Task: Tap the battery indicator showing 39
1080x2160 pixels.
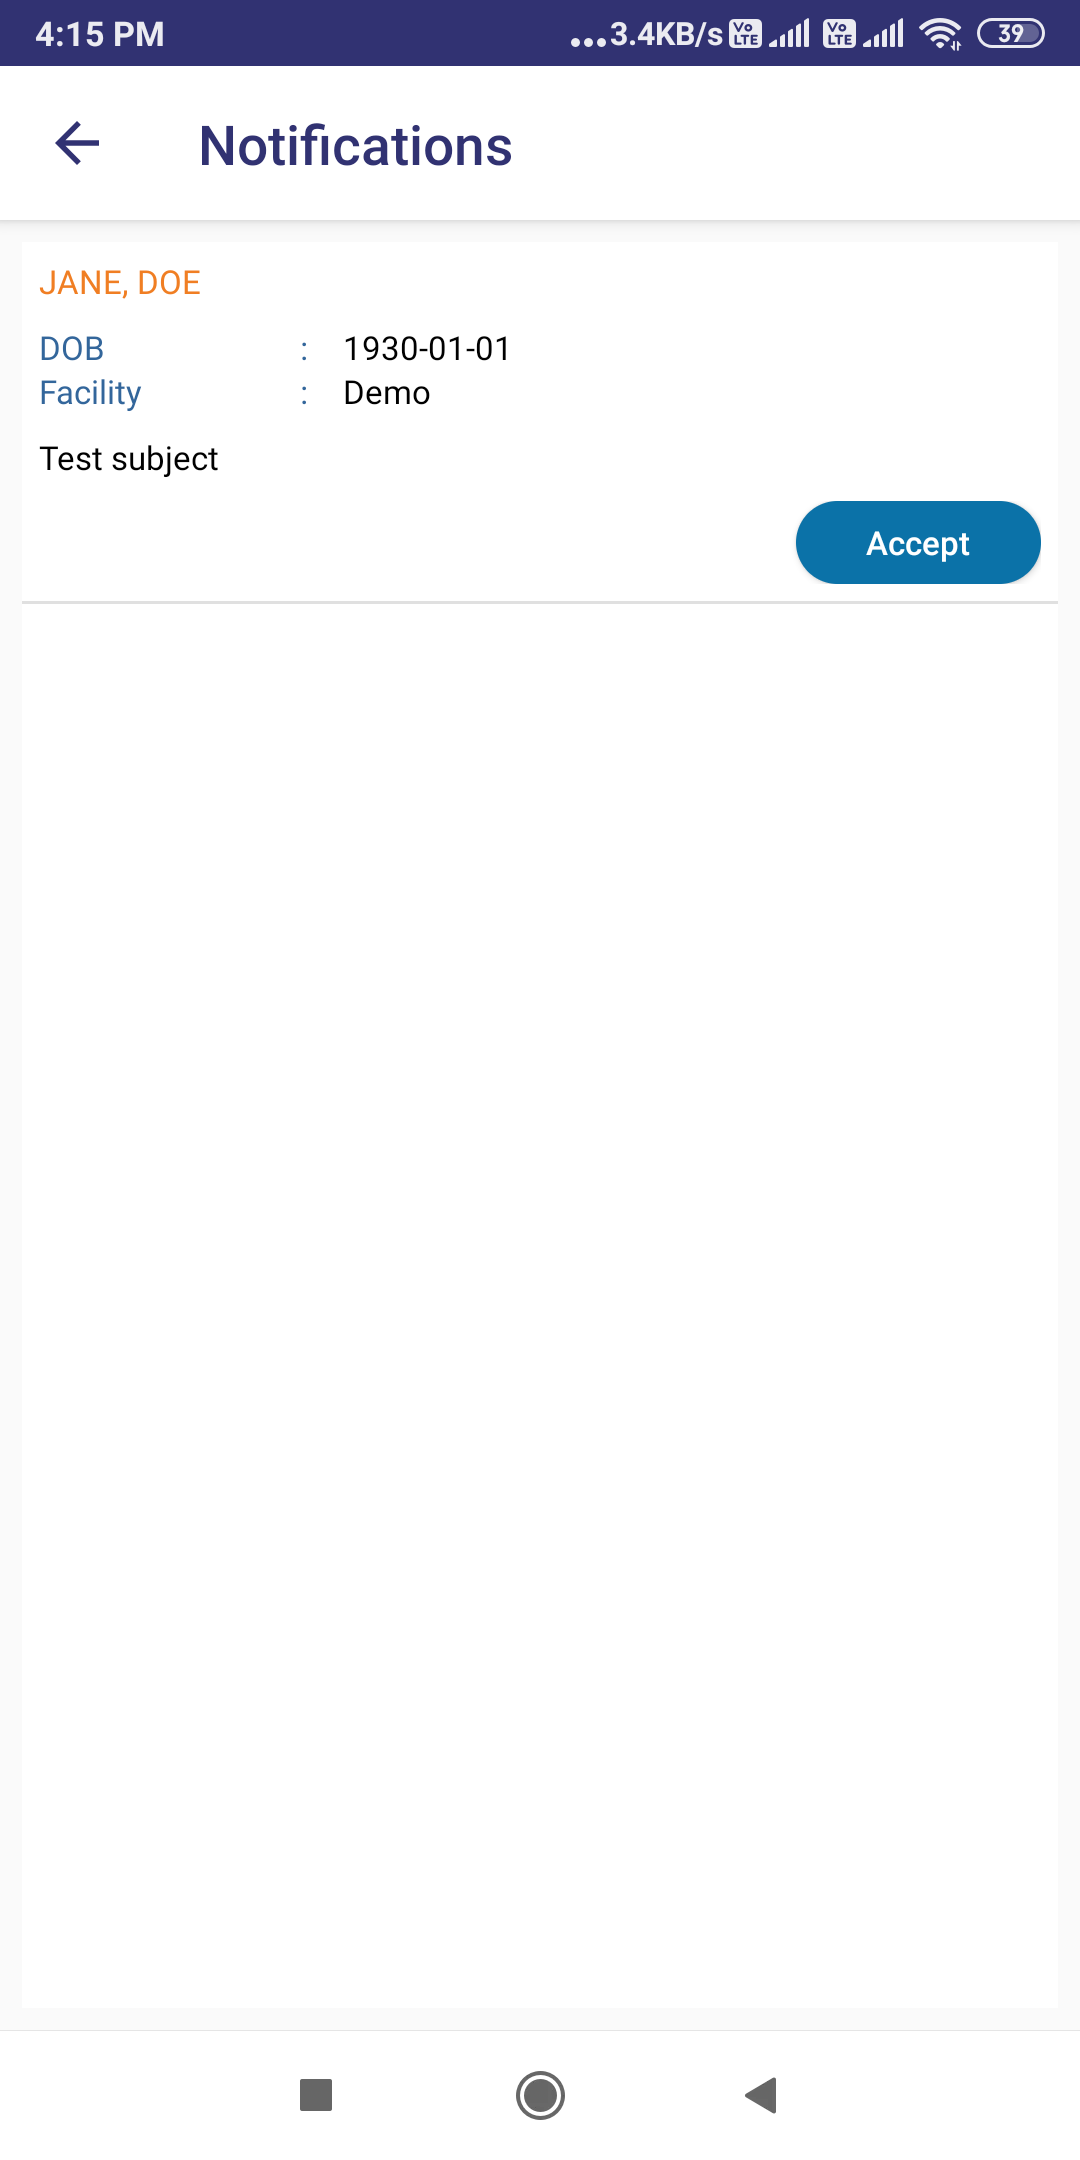Action: point(1011,34)
